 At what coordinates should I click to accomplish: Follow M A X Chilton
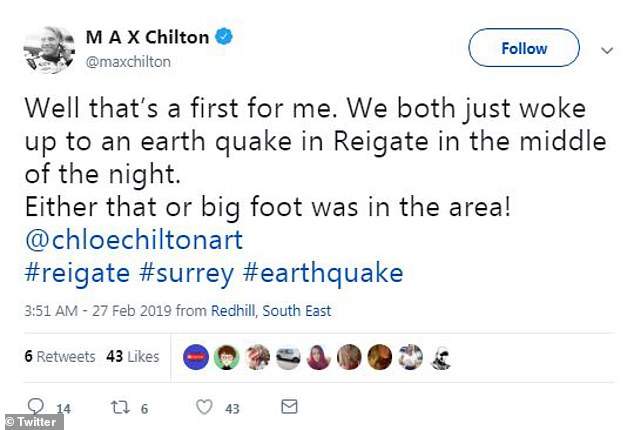[x=523, y=48]
